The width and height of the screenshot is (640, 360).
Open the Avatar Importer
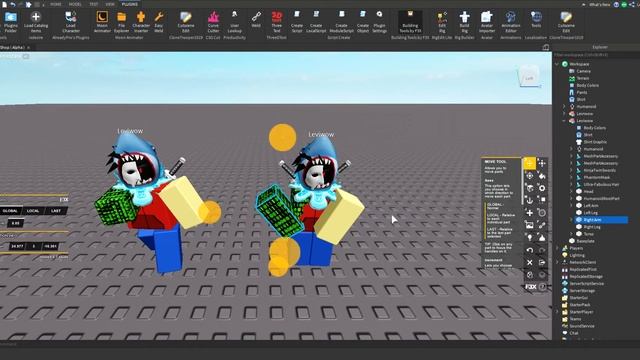coord(487,22)
